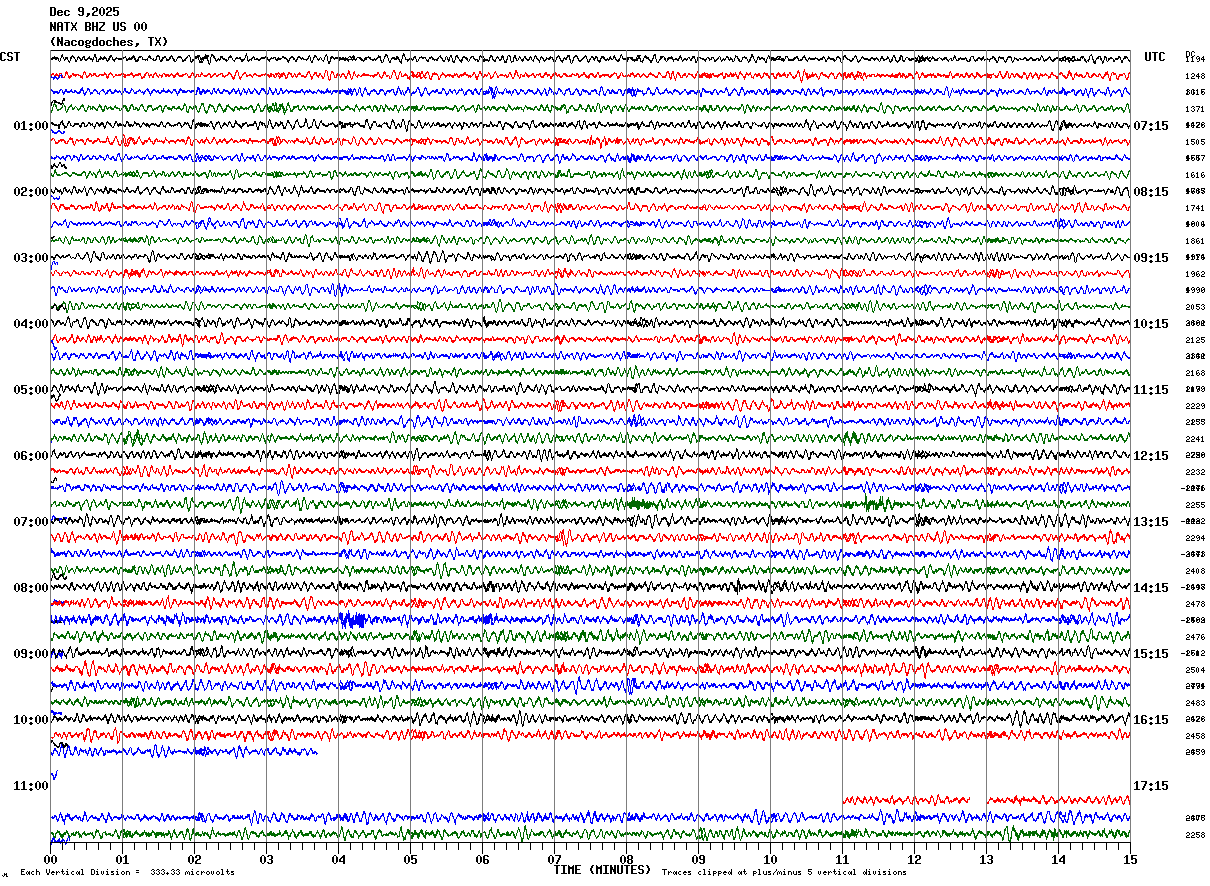1210x886 pixels.
Task: Select minute 15 on the bottom axis
Action: 1130,859
